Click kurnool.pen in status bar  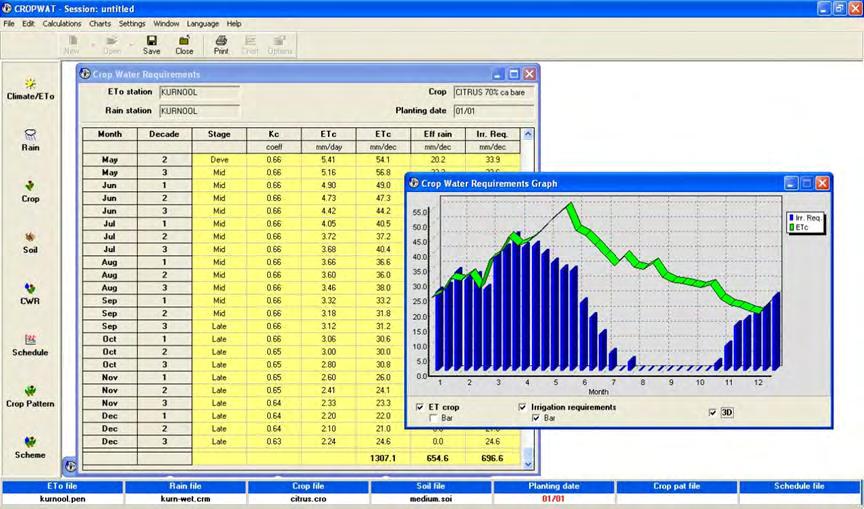click(x=62, y=499)
